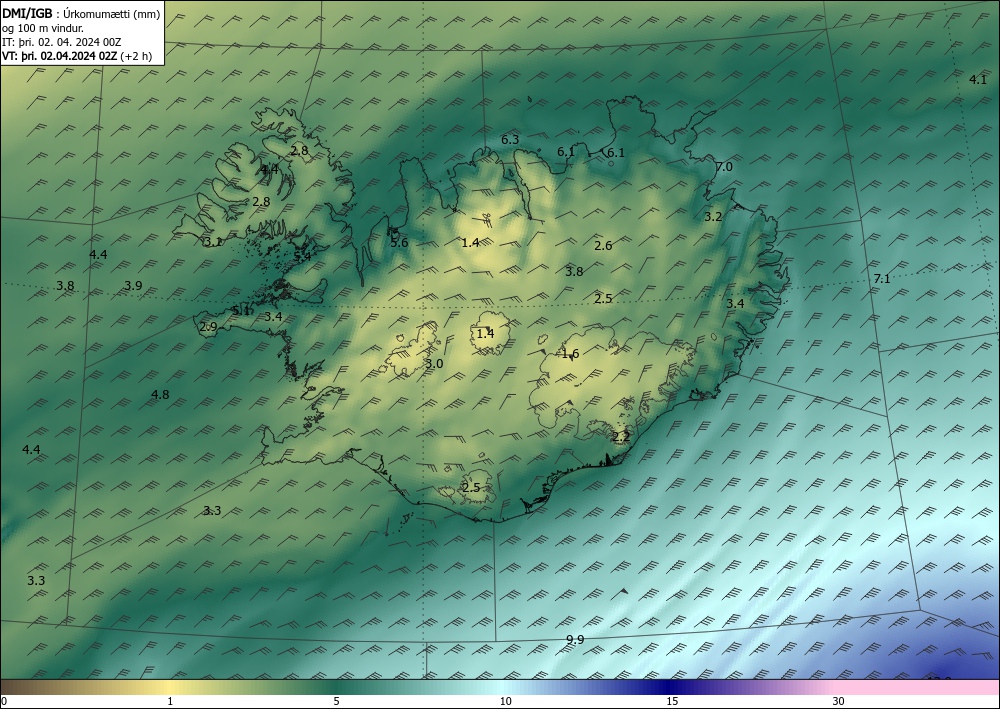Click the colorbar tick label 30
1000x709 pixels.
839,701
